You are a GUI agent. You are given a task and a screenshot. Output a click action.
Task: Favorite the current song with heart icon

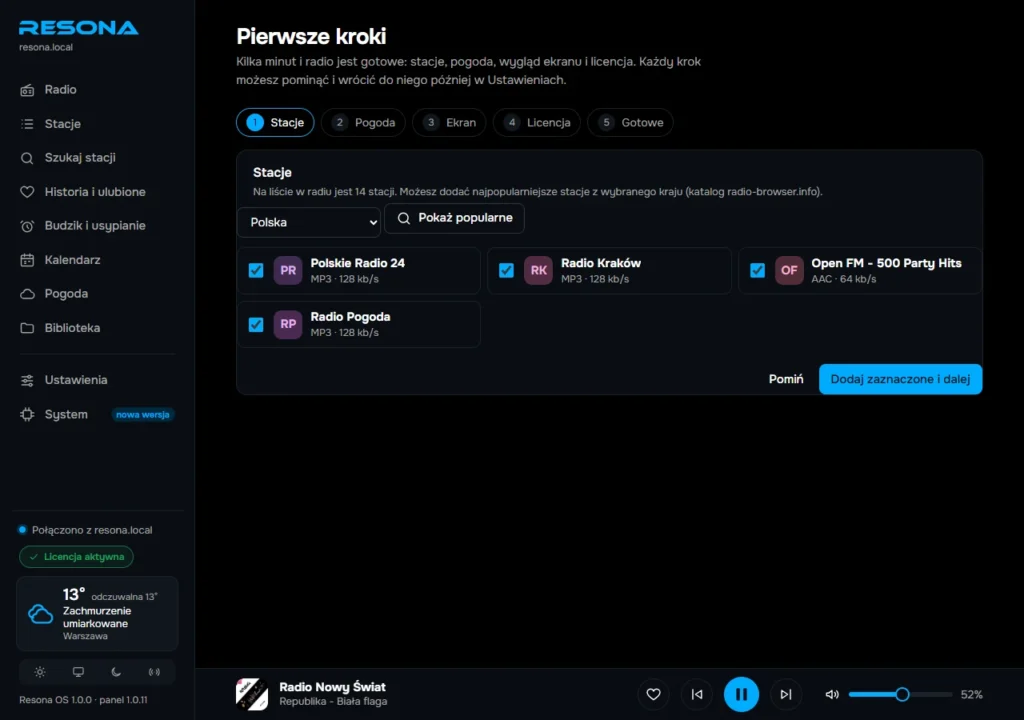653,694
